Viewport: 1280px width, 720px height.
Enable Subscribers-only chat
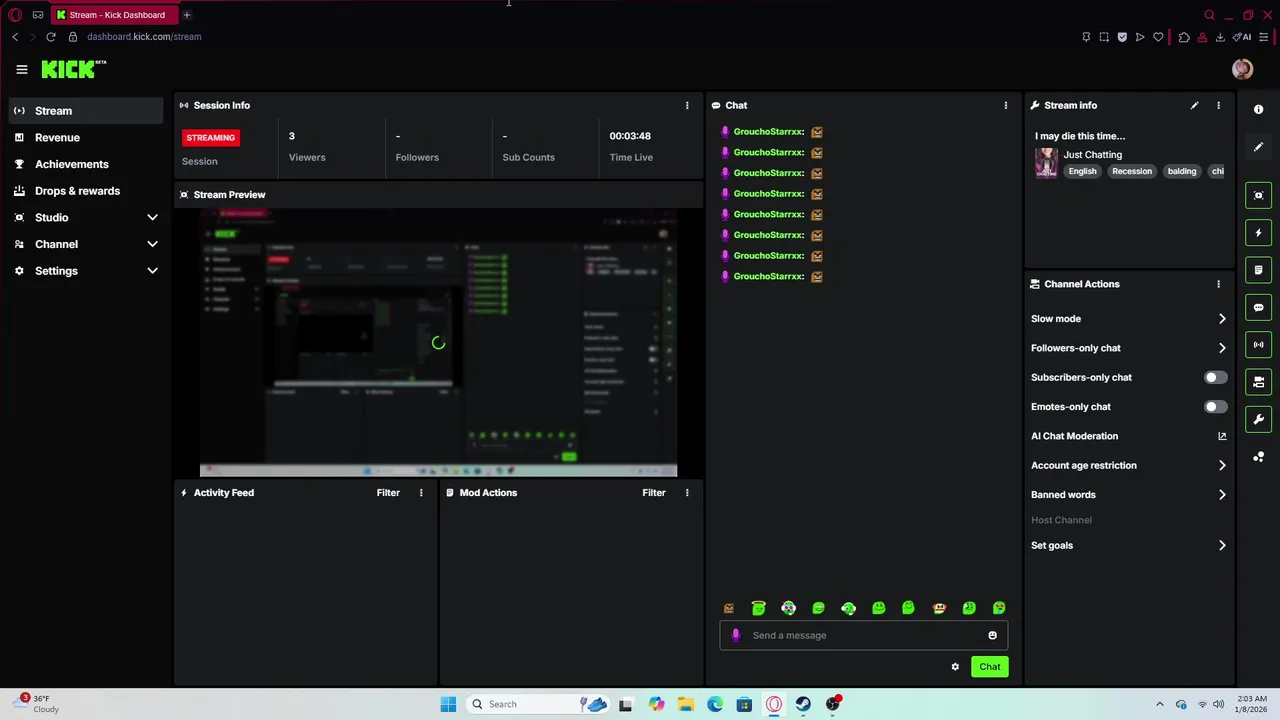[1215, 377]
